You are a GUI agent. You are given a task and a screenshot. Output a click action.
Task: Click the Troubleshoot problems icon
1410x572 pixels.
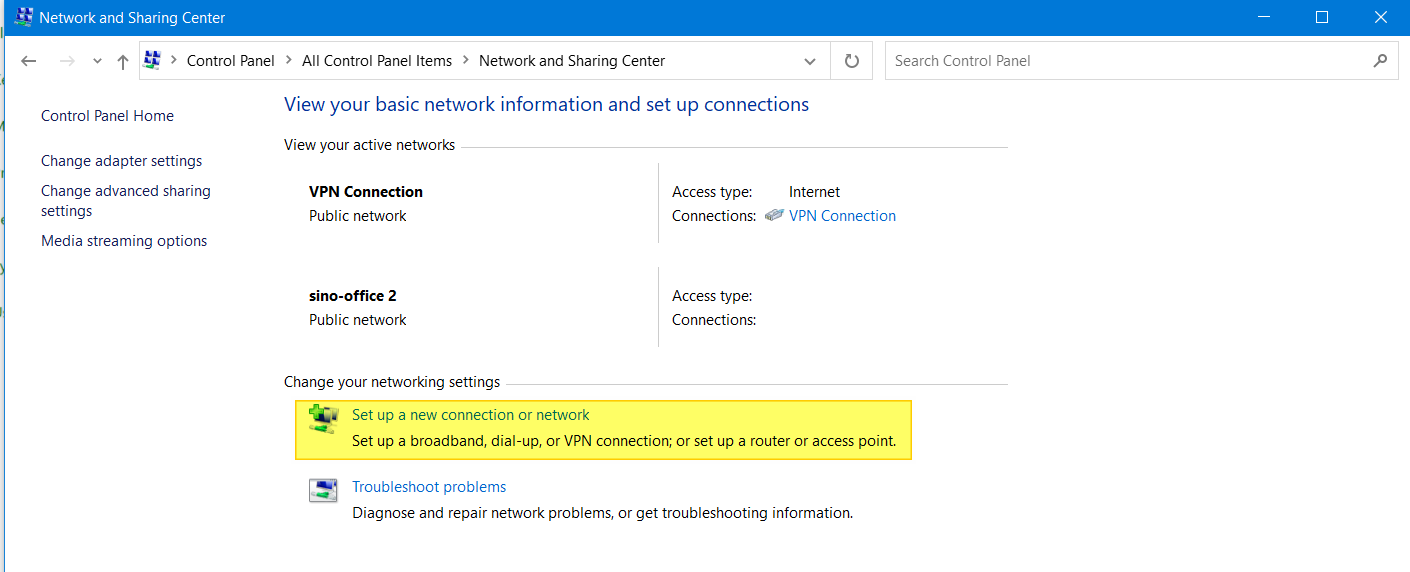[322, 490]
